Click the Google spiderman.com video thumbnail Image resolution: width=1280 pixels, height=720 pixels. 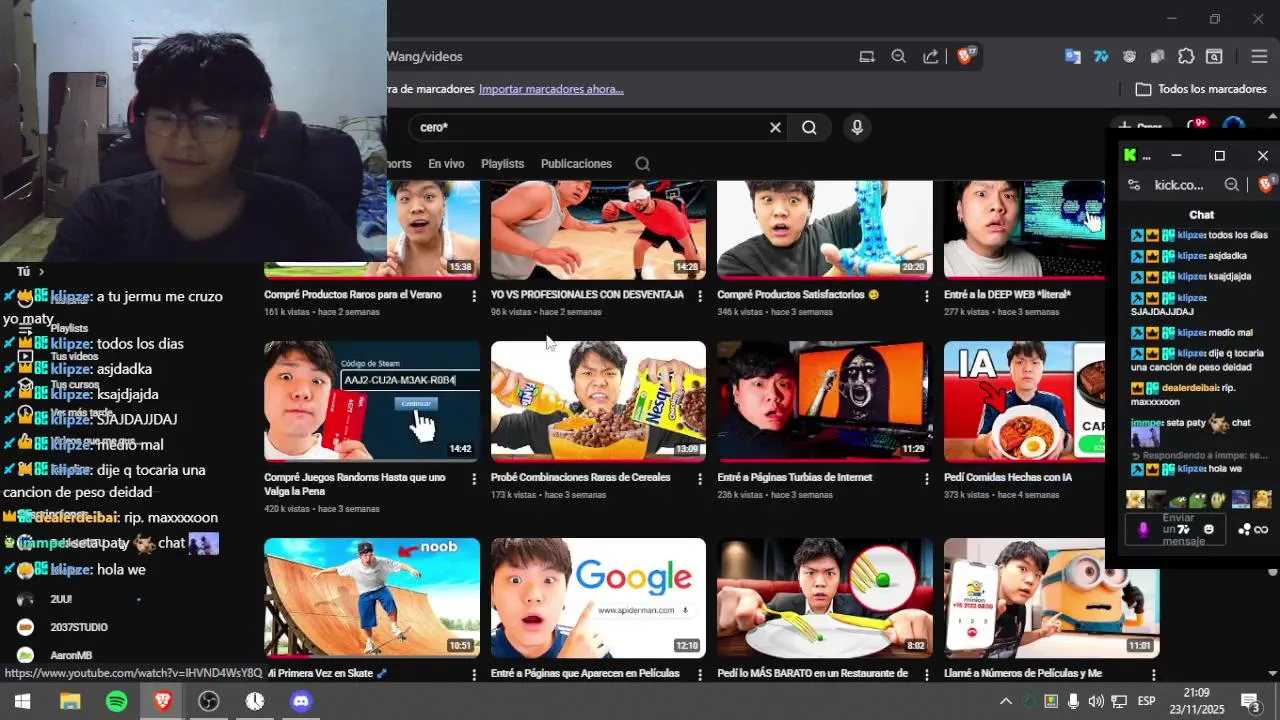598,597
